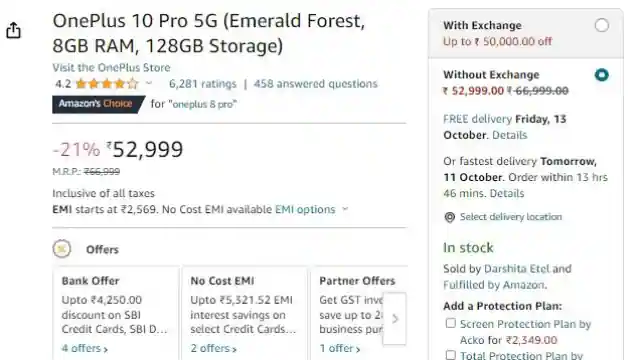Select the With Exchange option

[x=601, y=25]
